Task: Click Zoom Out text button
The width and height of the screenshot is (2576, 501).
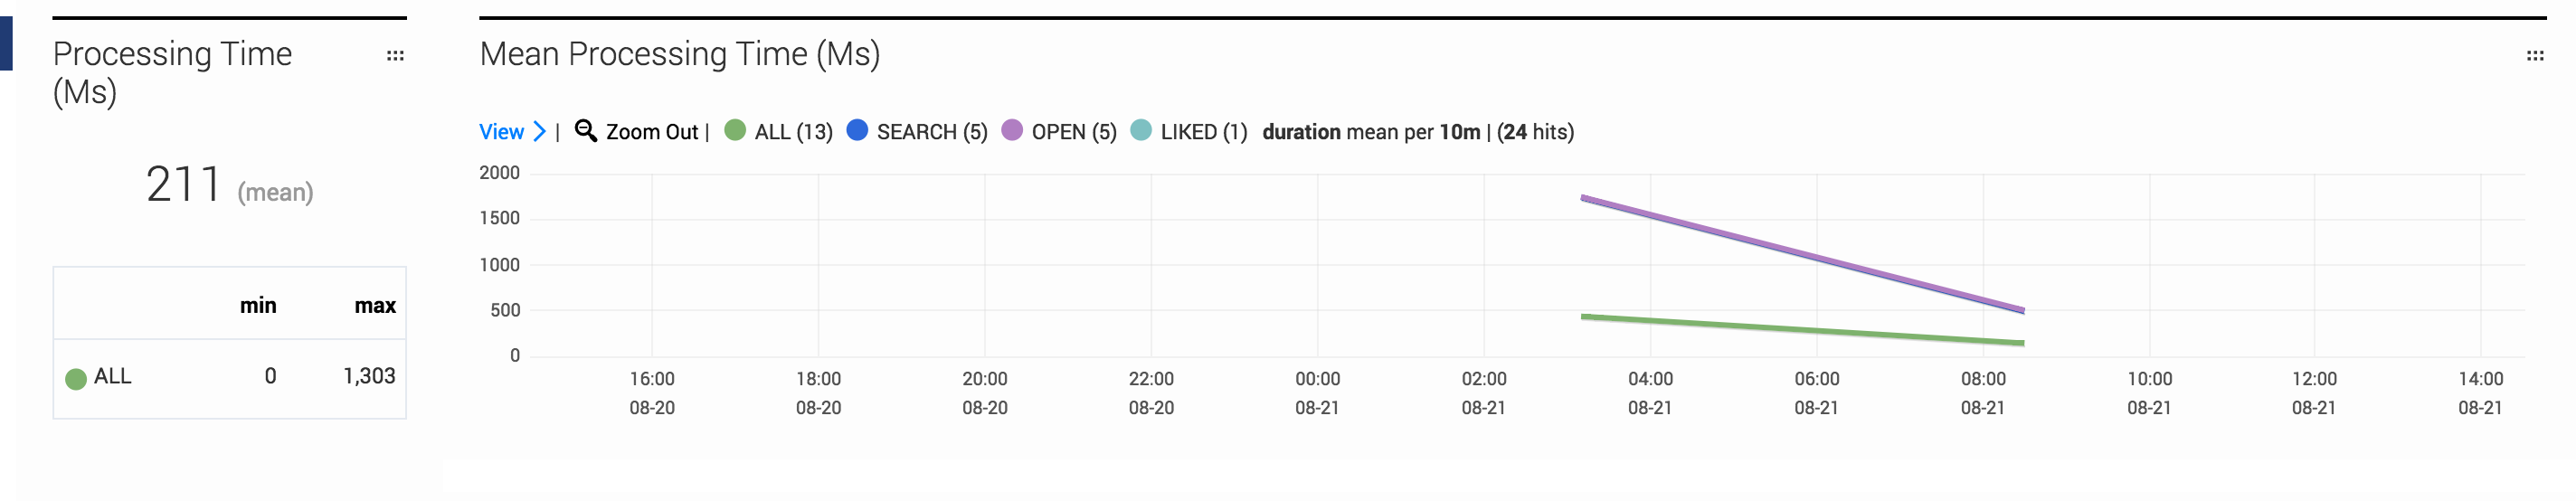Action: tap(652, 132)
